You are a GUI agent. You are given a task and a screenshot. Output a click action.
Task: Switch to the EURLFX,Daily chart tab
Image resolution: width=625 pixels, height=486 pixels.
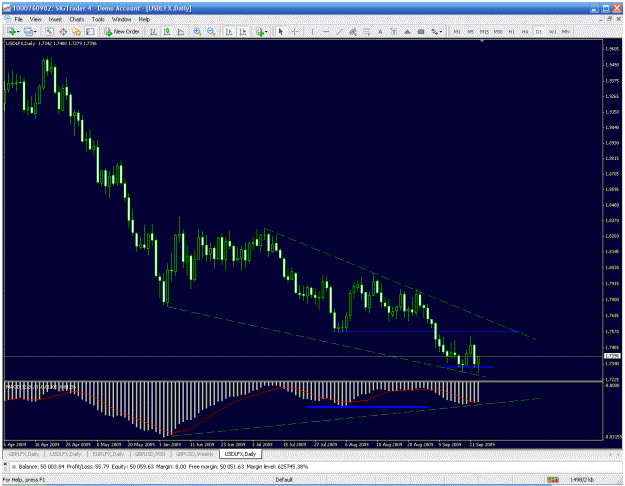(108, 454)
